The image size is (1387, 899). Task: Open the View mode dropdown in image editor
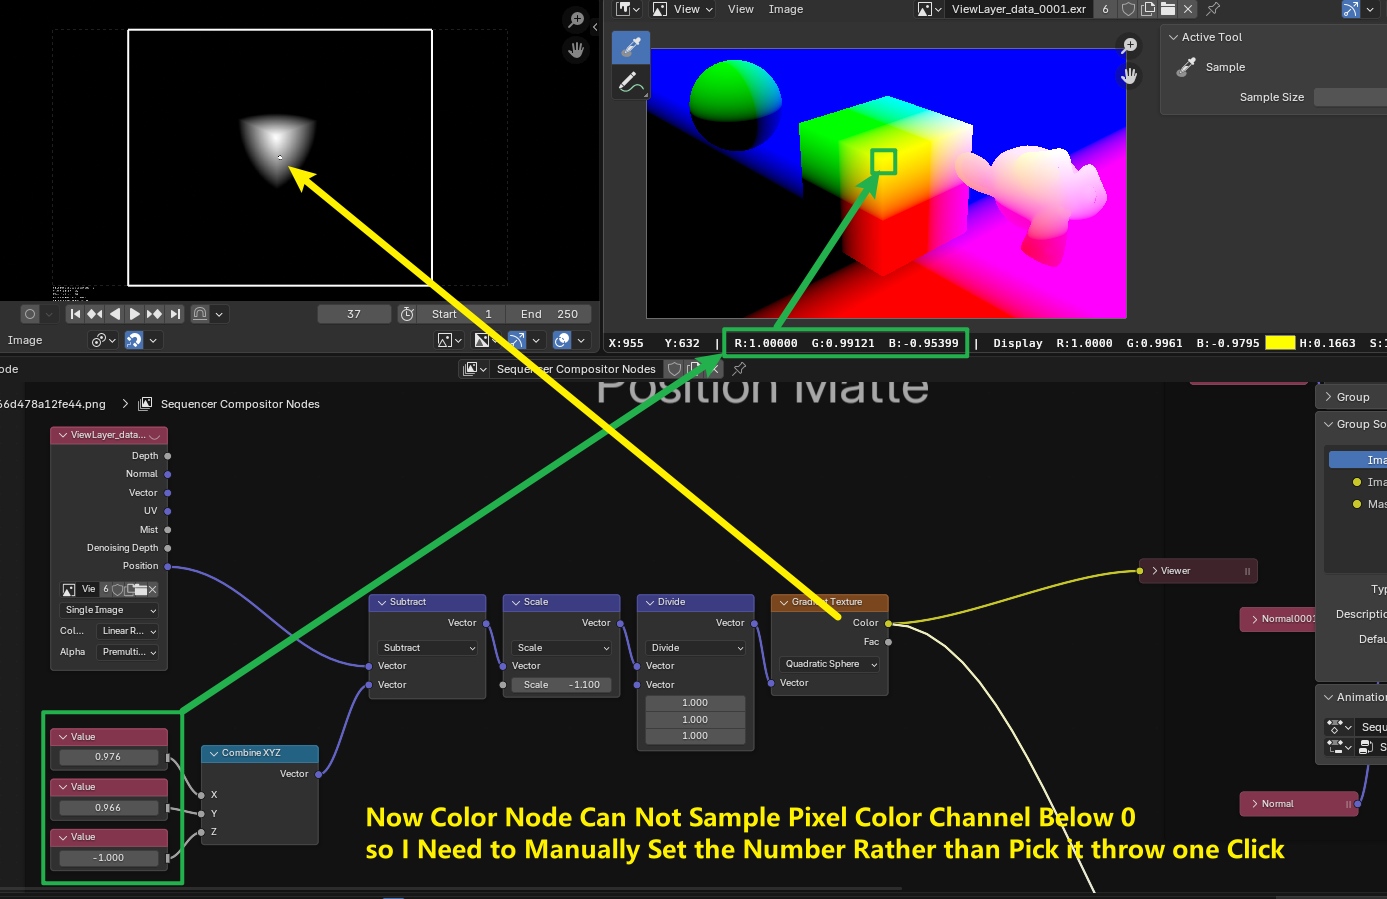click(x=683, y=9)
